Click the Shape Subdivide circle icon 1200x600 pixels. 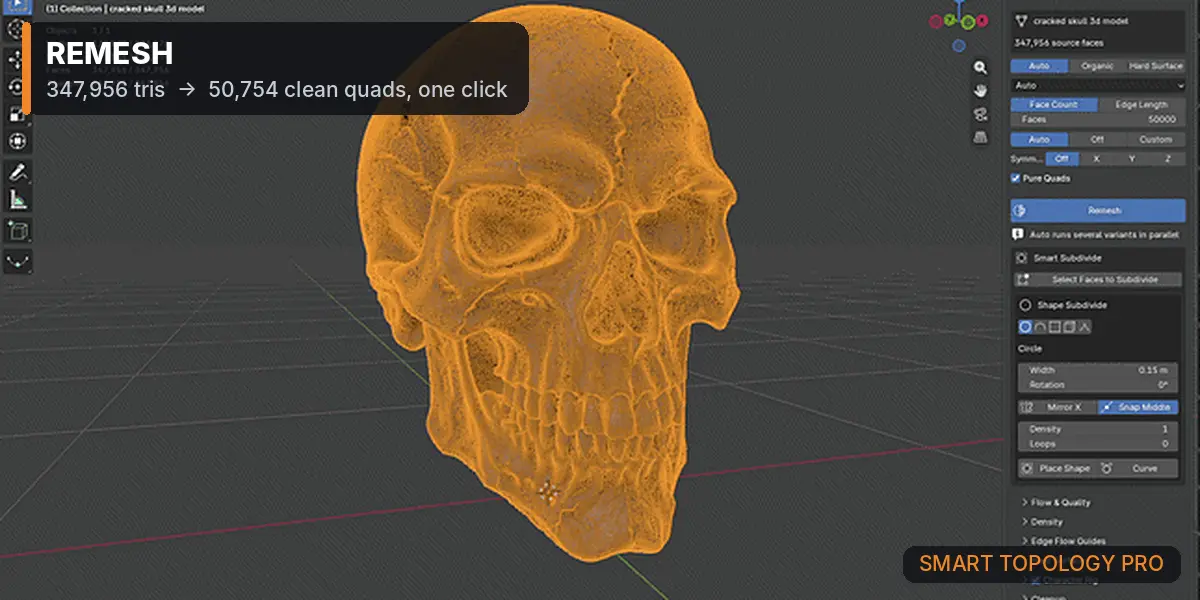click(x=1025, y=305)
